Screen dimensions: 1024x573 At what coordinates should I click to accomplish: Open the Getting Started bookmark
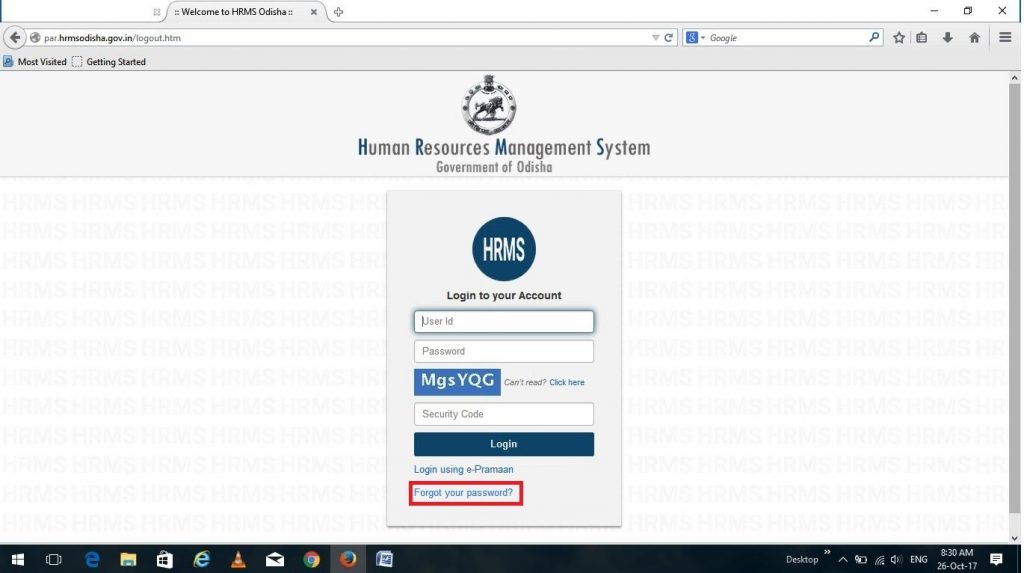109,61
